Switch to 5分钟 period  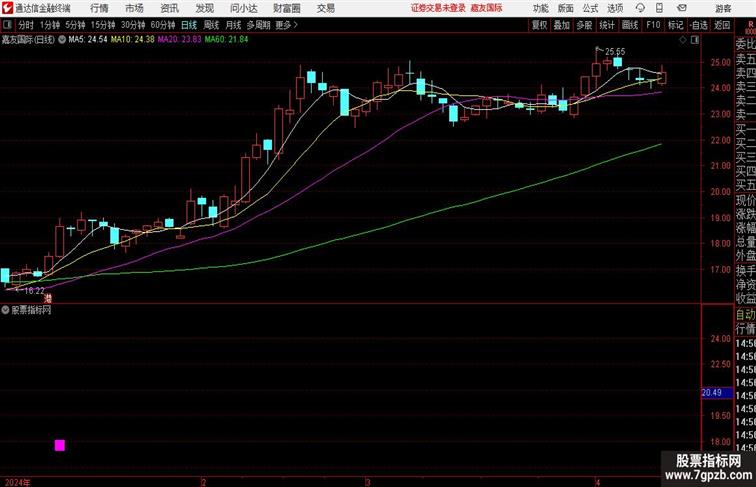75,25
